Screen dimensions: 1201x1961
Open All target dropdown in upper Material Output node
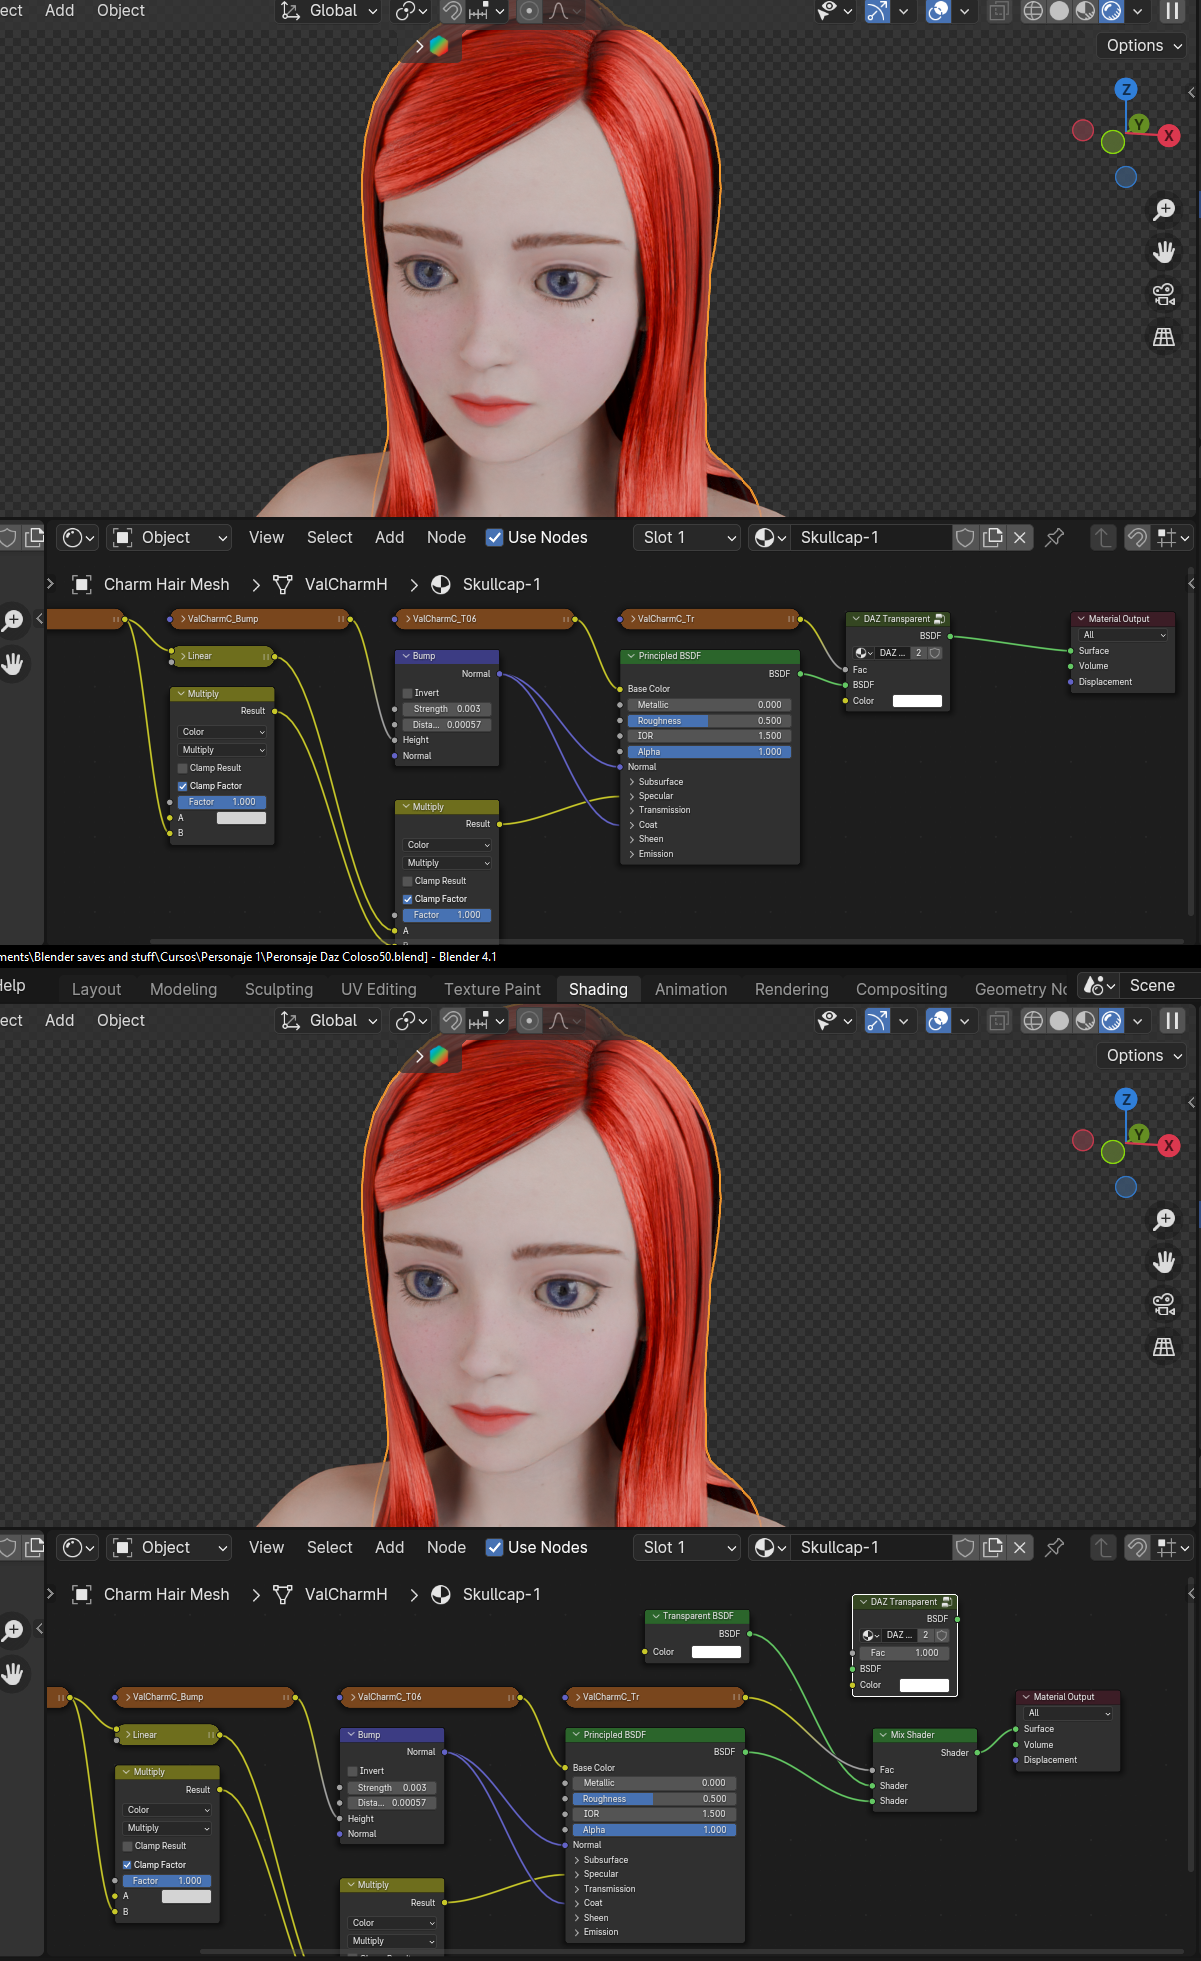pyautogui.click(x=1125, y=635)
